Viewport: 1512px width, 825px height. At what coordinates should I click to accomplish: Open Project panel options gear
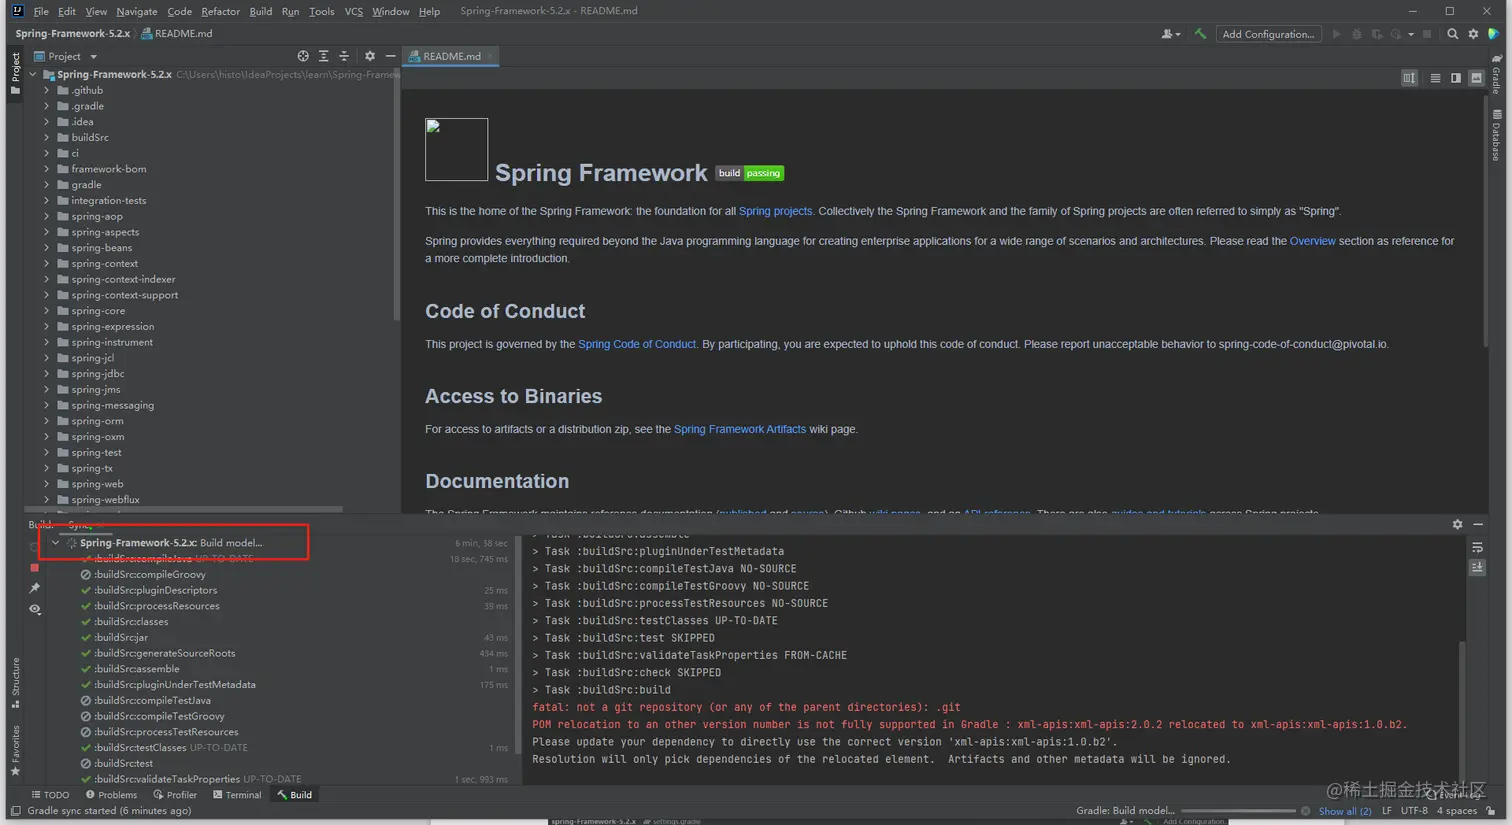coord(370,56)
